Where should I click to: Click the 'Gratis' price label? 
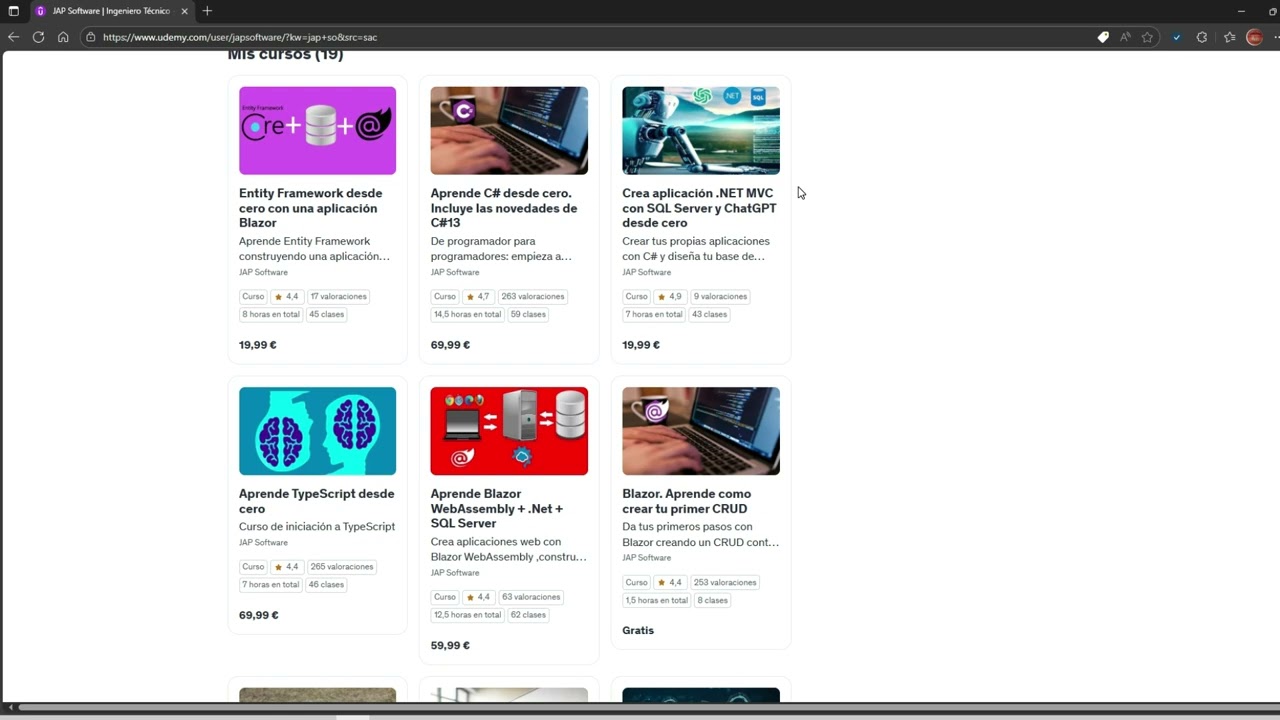[638, 631]
